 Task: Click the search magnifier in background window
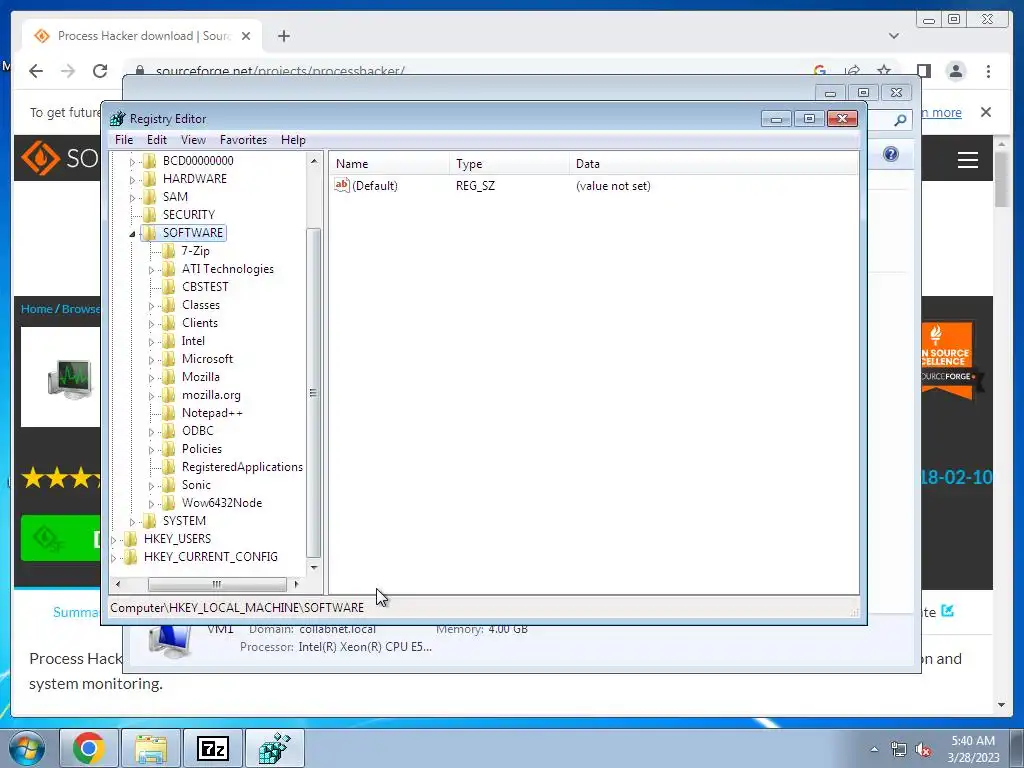click(900, 120)
